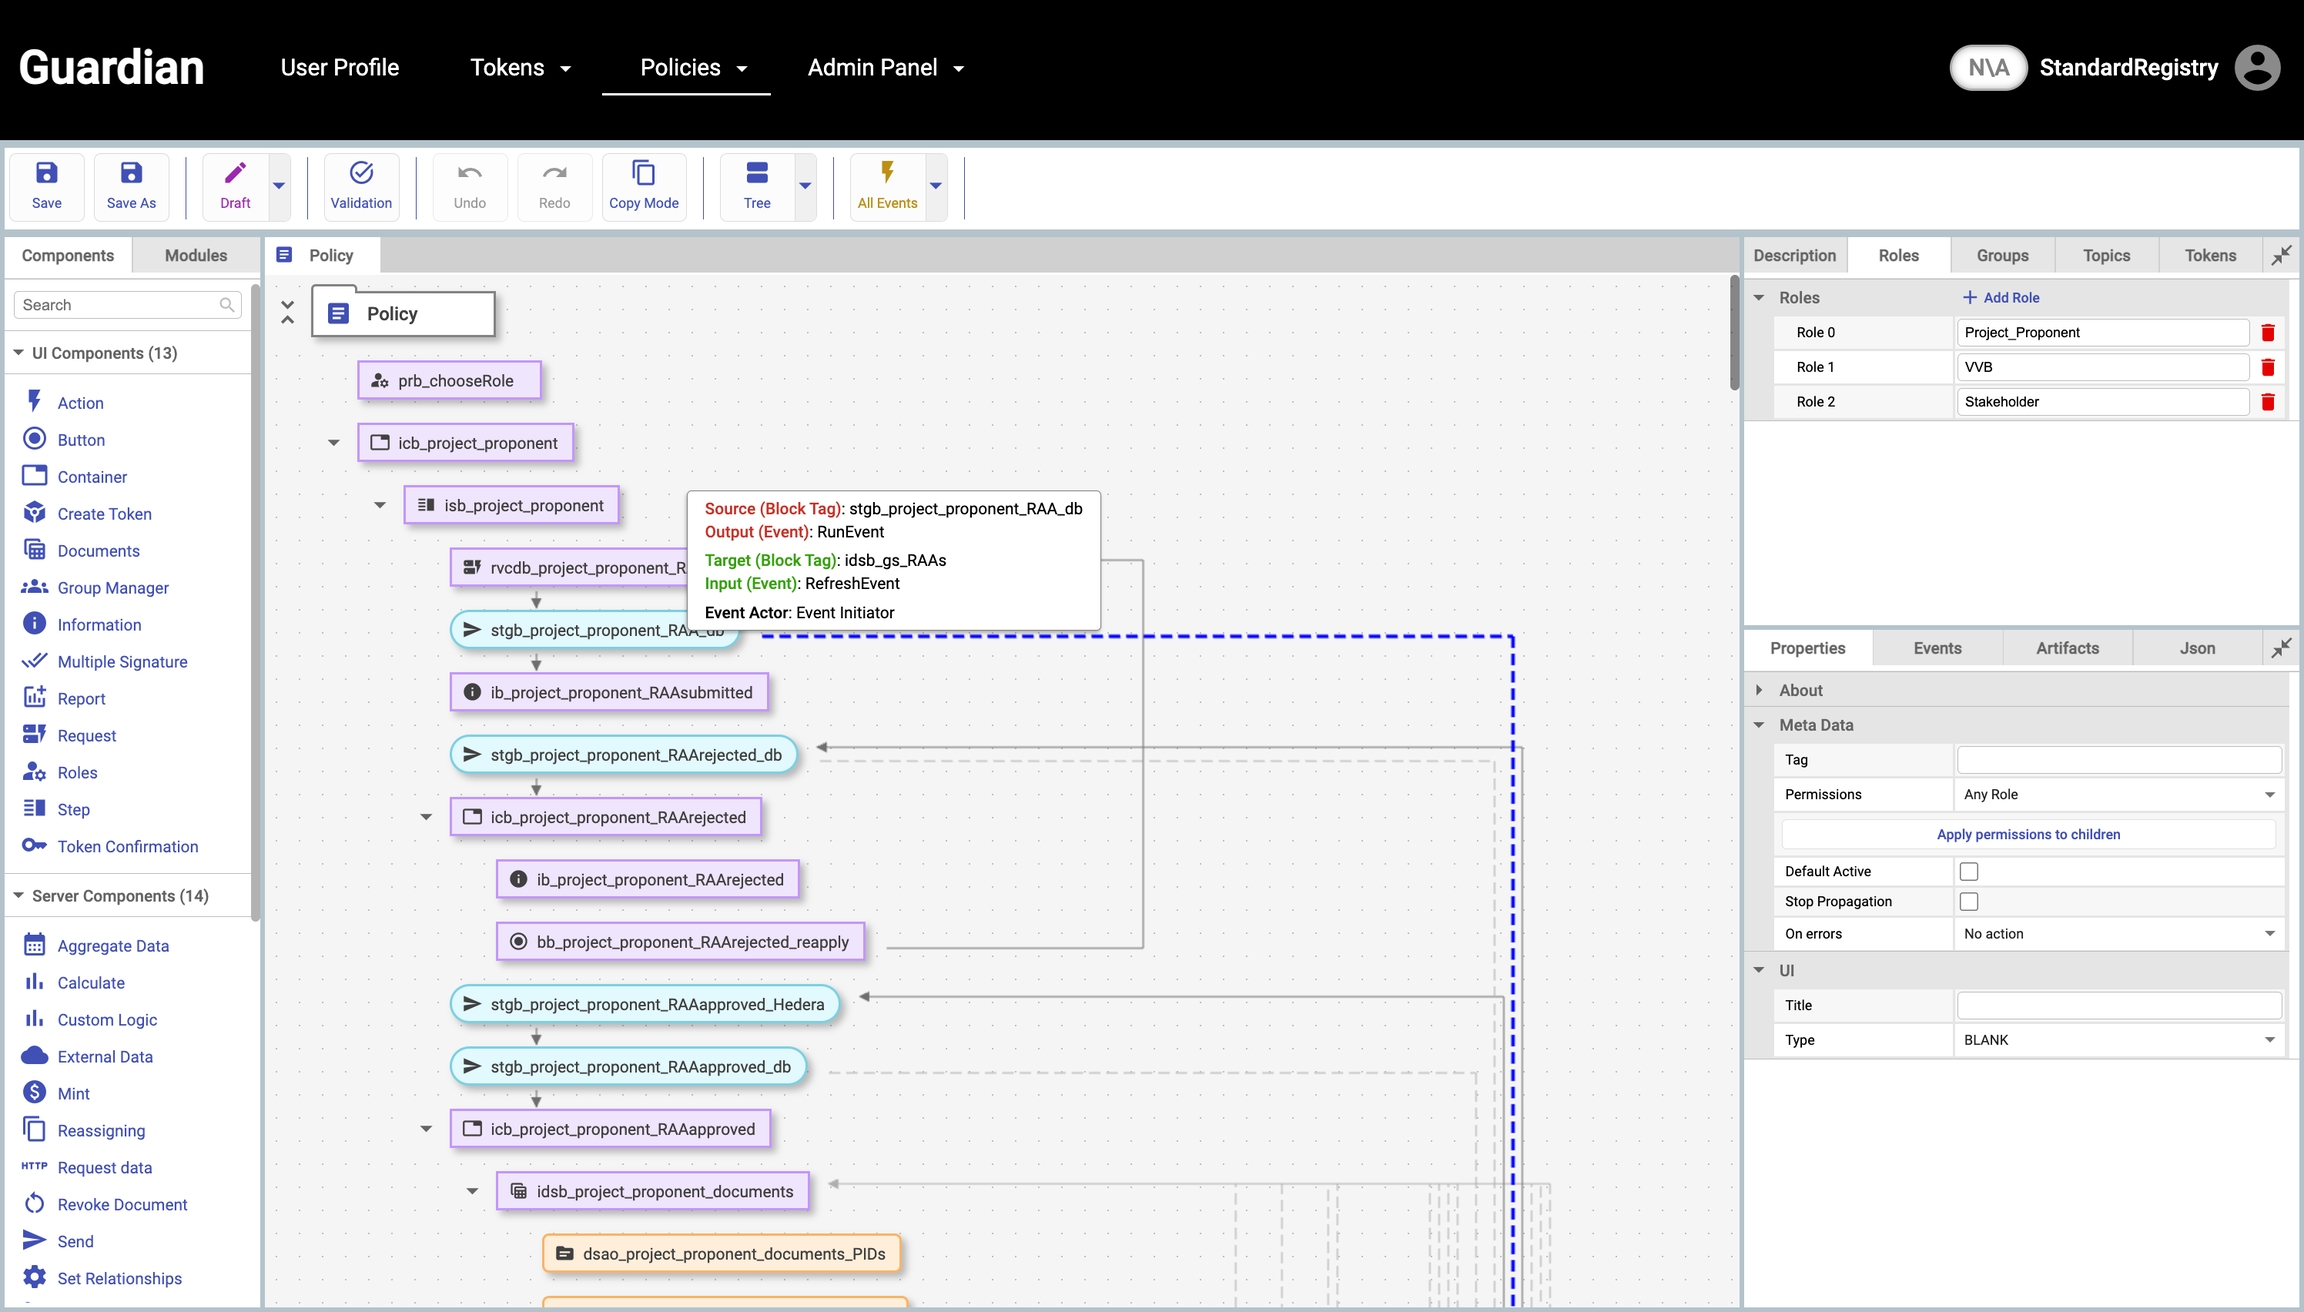This screenshot has width=2304, height=1312.
Task: Switch to the Modules tab
Action: coord(196,255)
